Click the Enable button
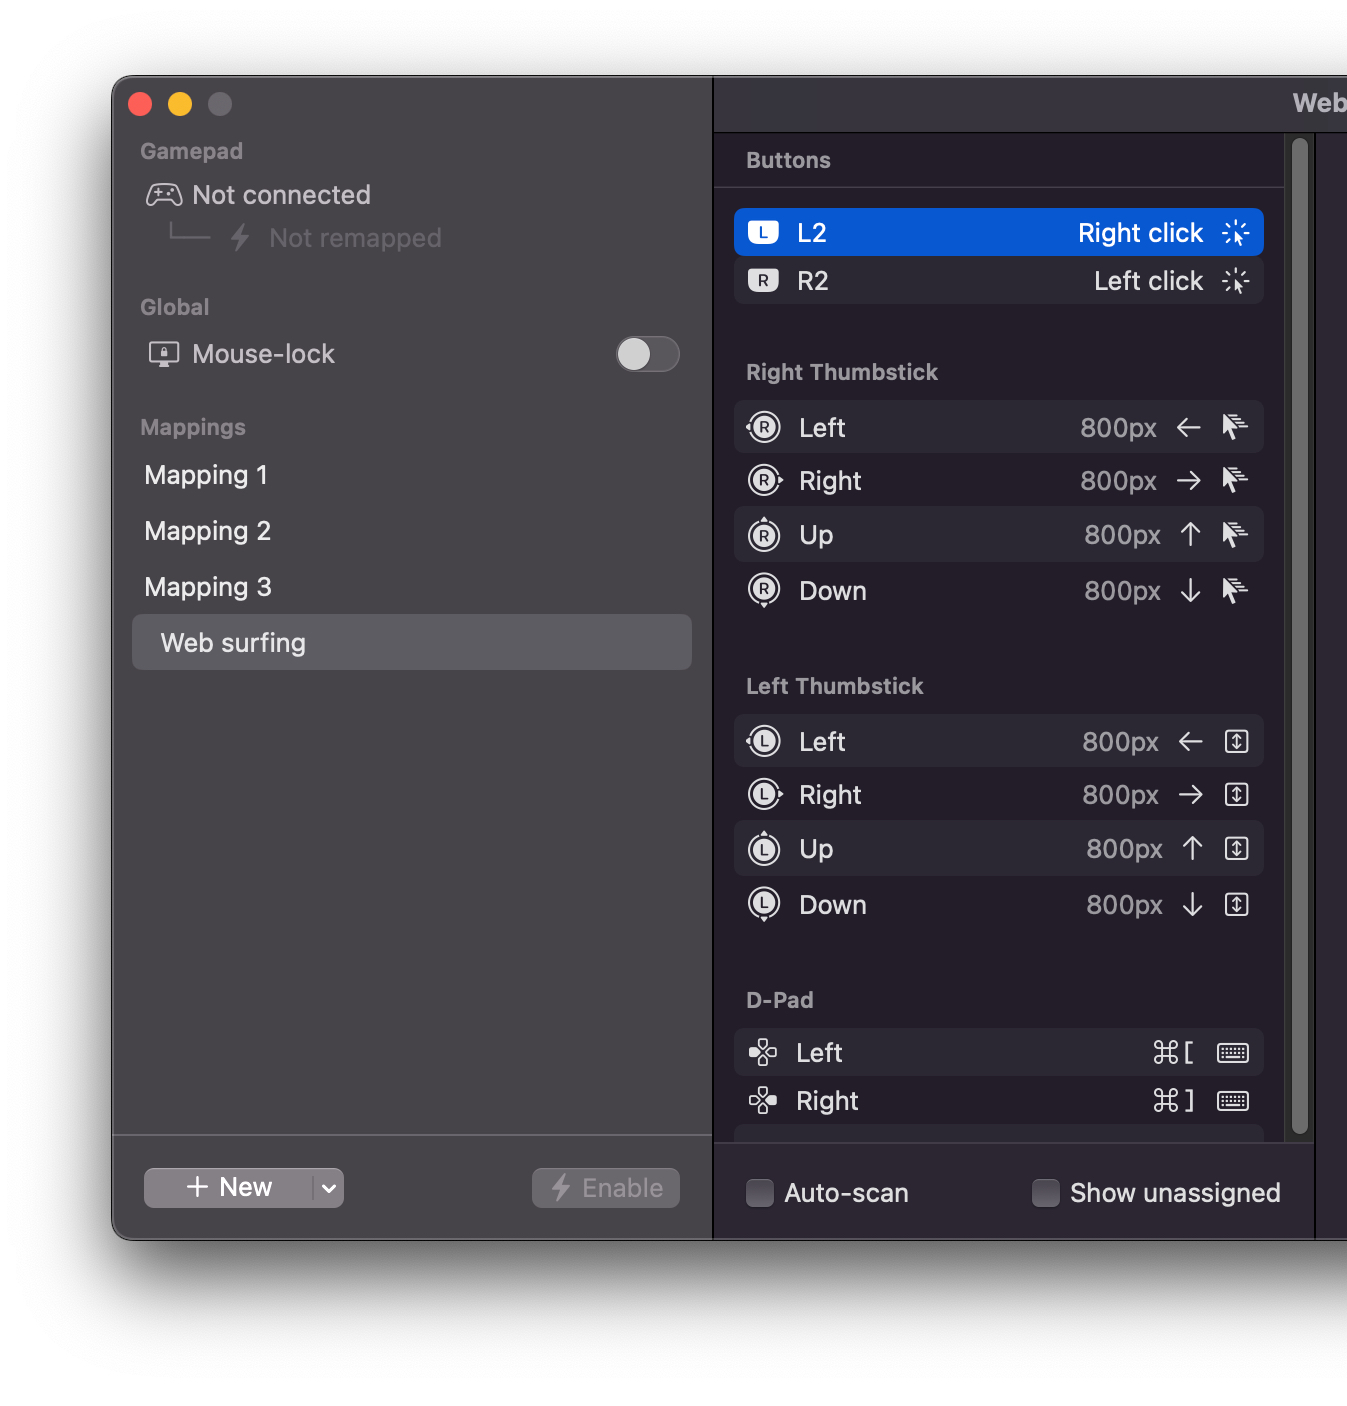Viewport: 1347px width, 1406px height. [606, 1188]
